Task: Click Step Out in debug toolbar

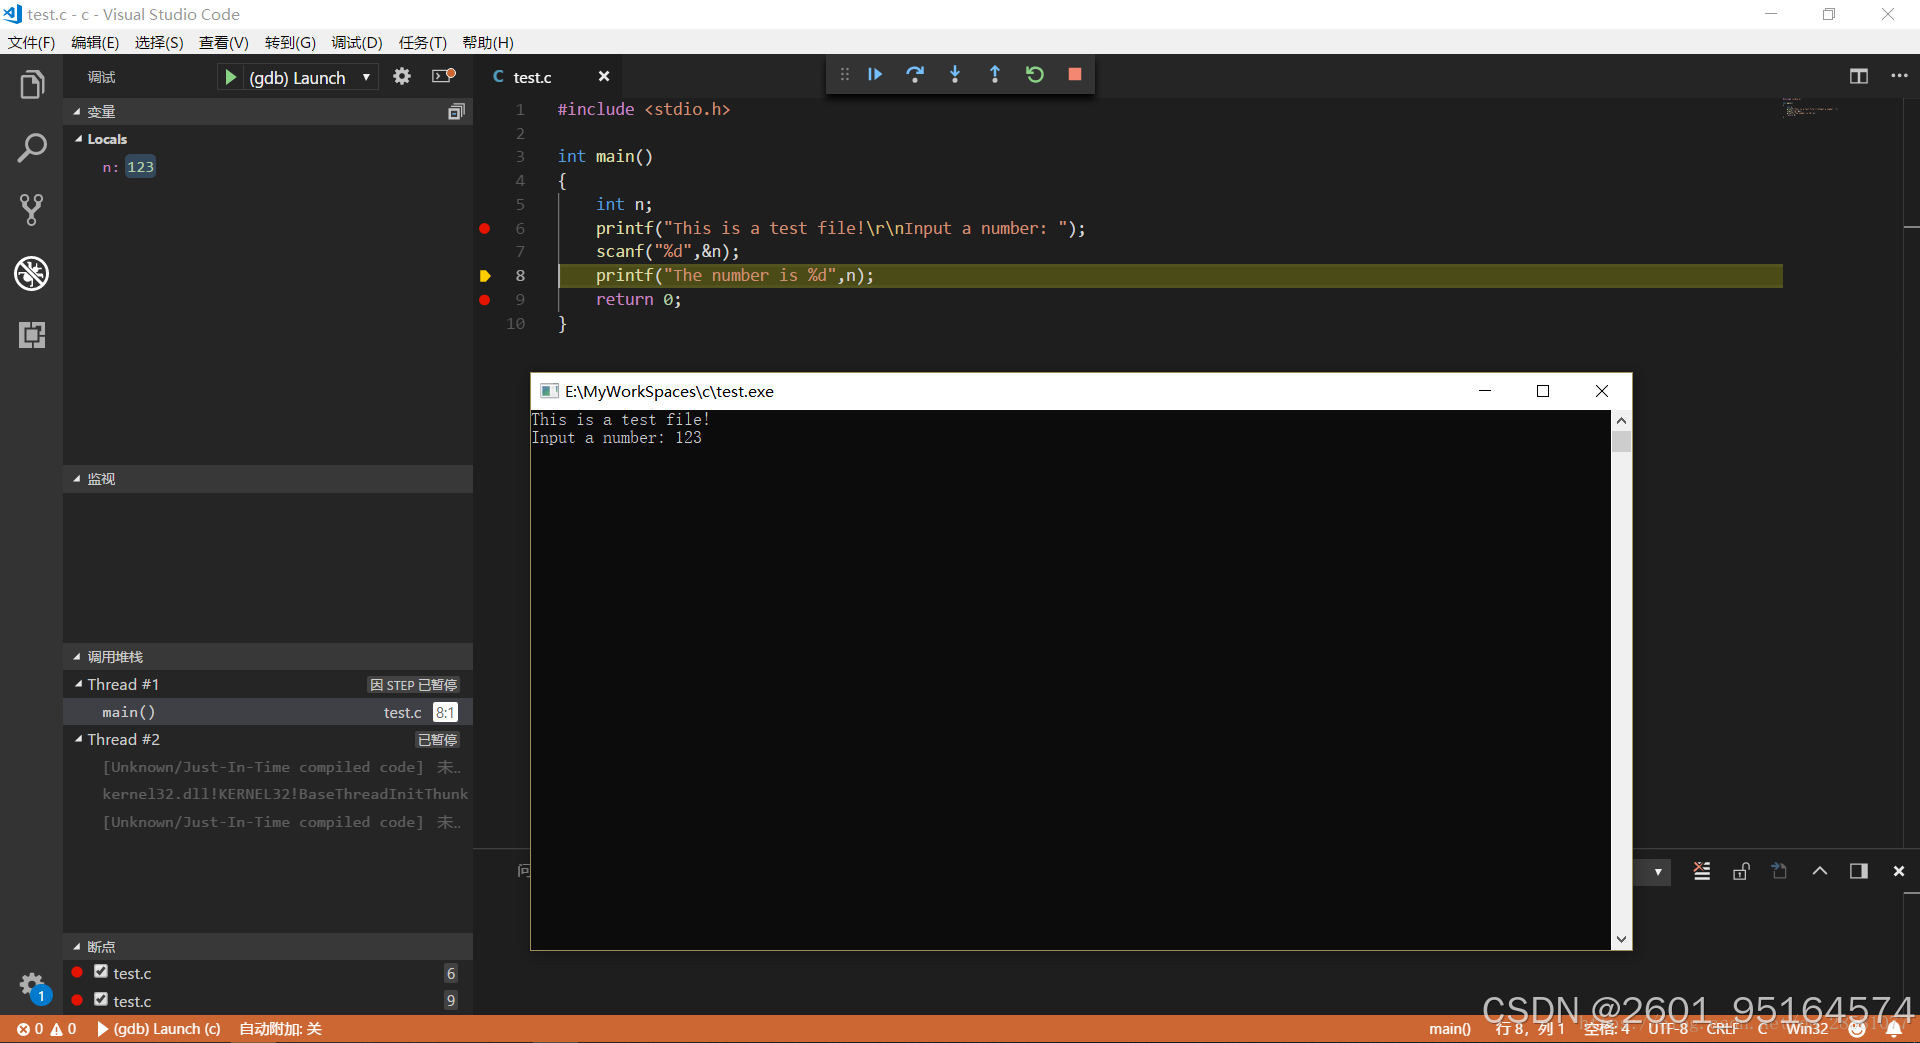Action: [x=995, y=74]
